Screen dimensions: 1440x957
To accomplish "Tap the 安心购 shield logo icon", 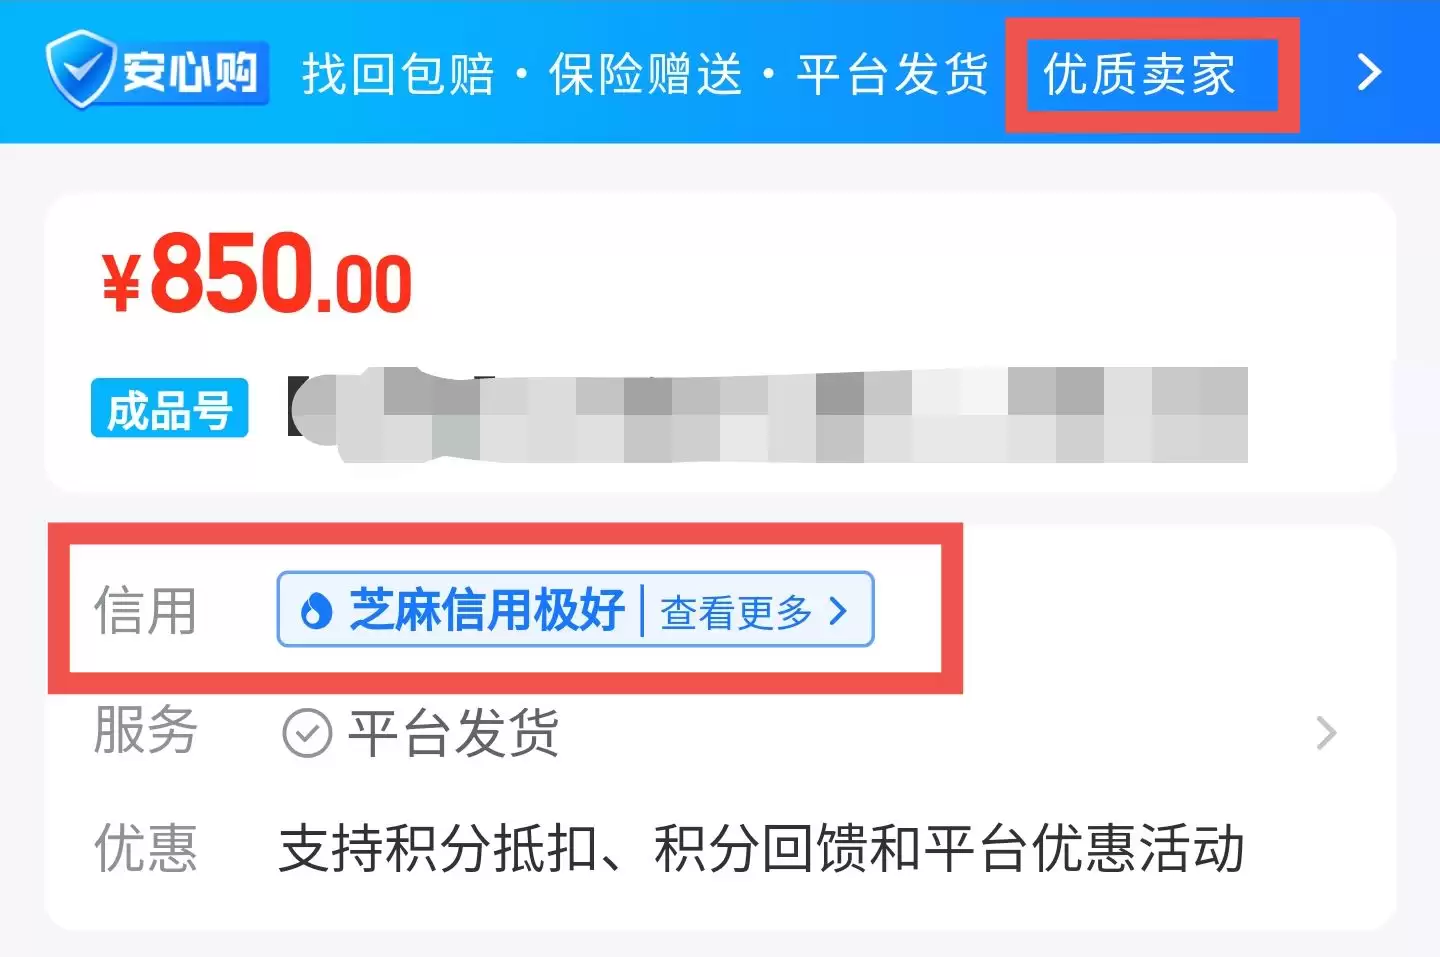I will [x=80, y=70].
